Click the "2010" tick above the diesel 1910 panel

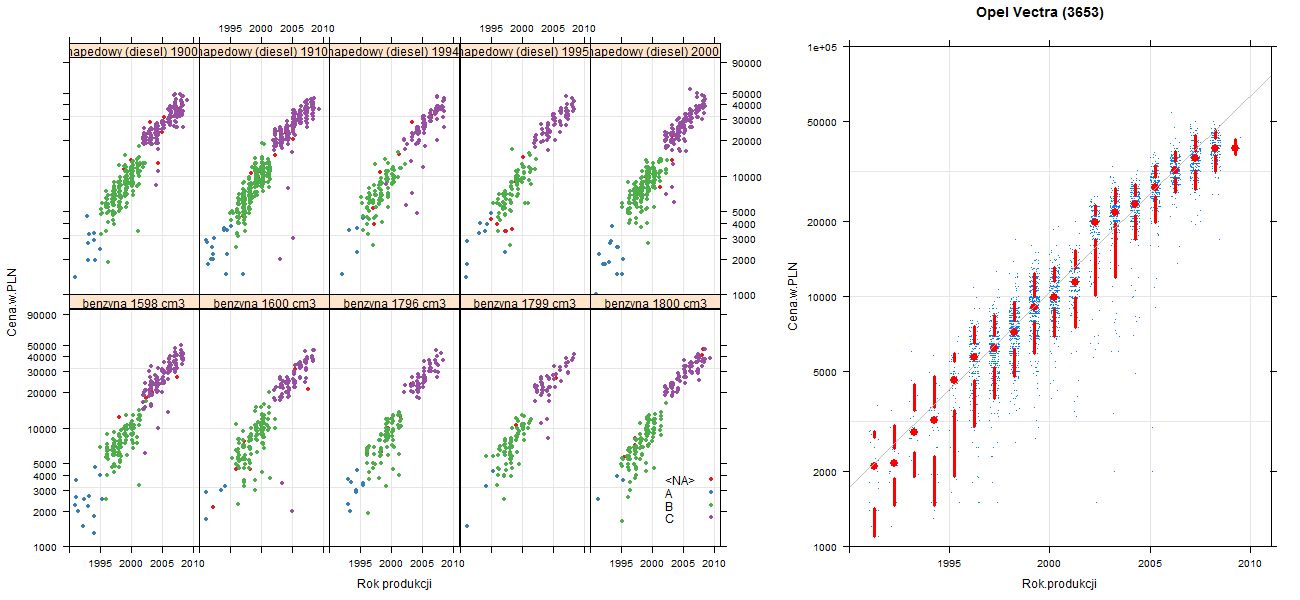tap(322, 30)
